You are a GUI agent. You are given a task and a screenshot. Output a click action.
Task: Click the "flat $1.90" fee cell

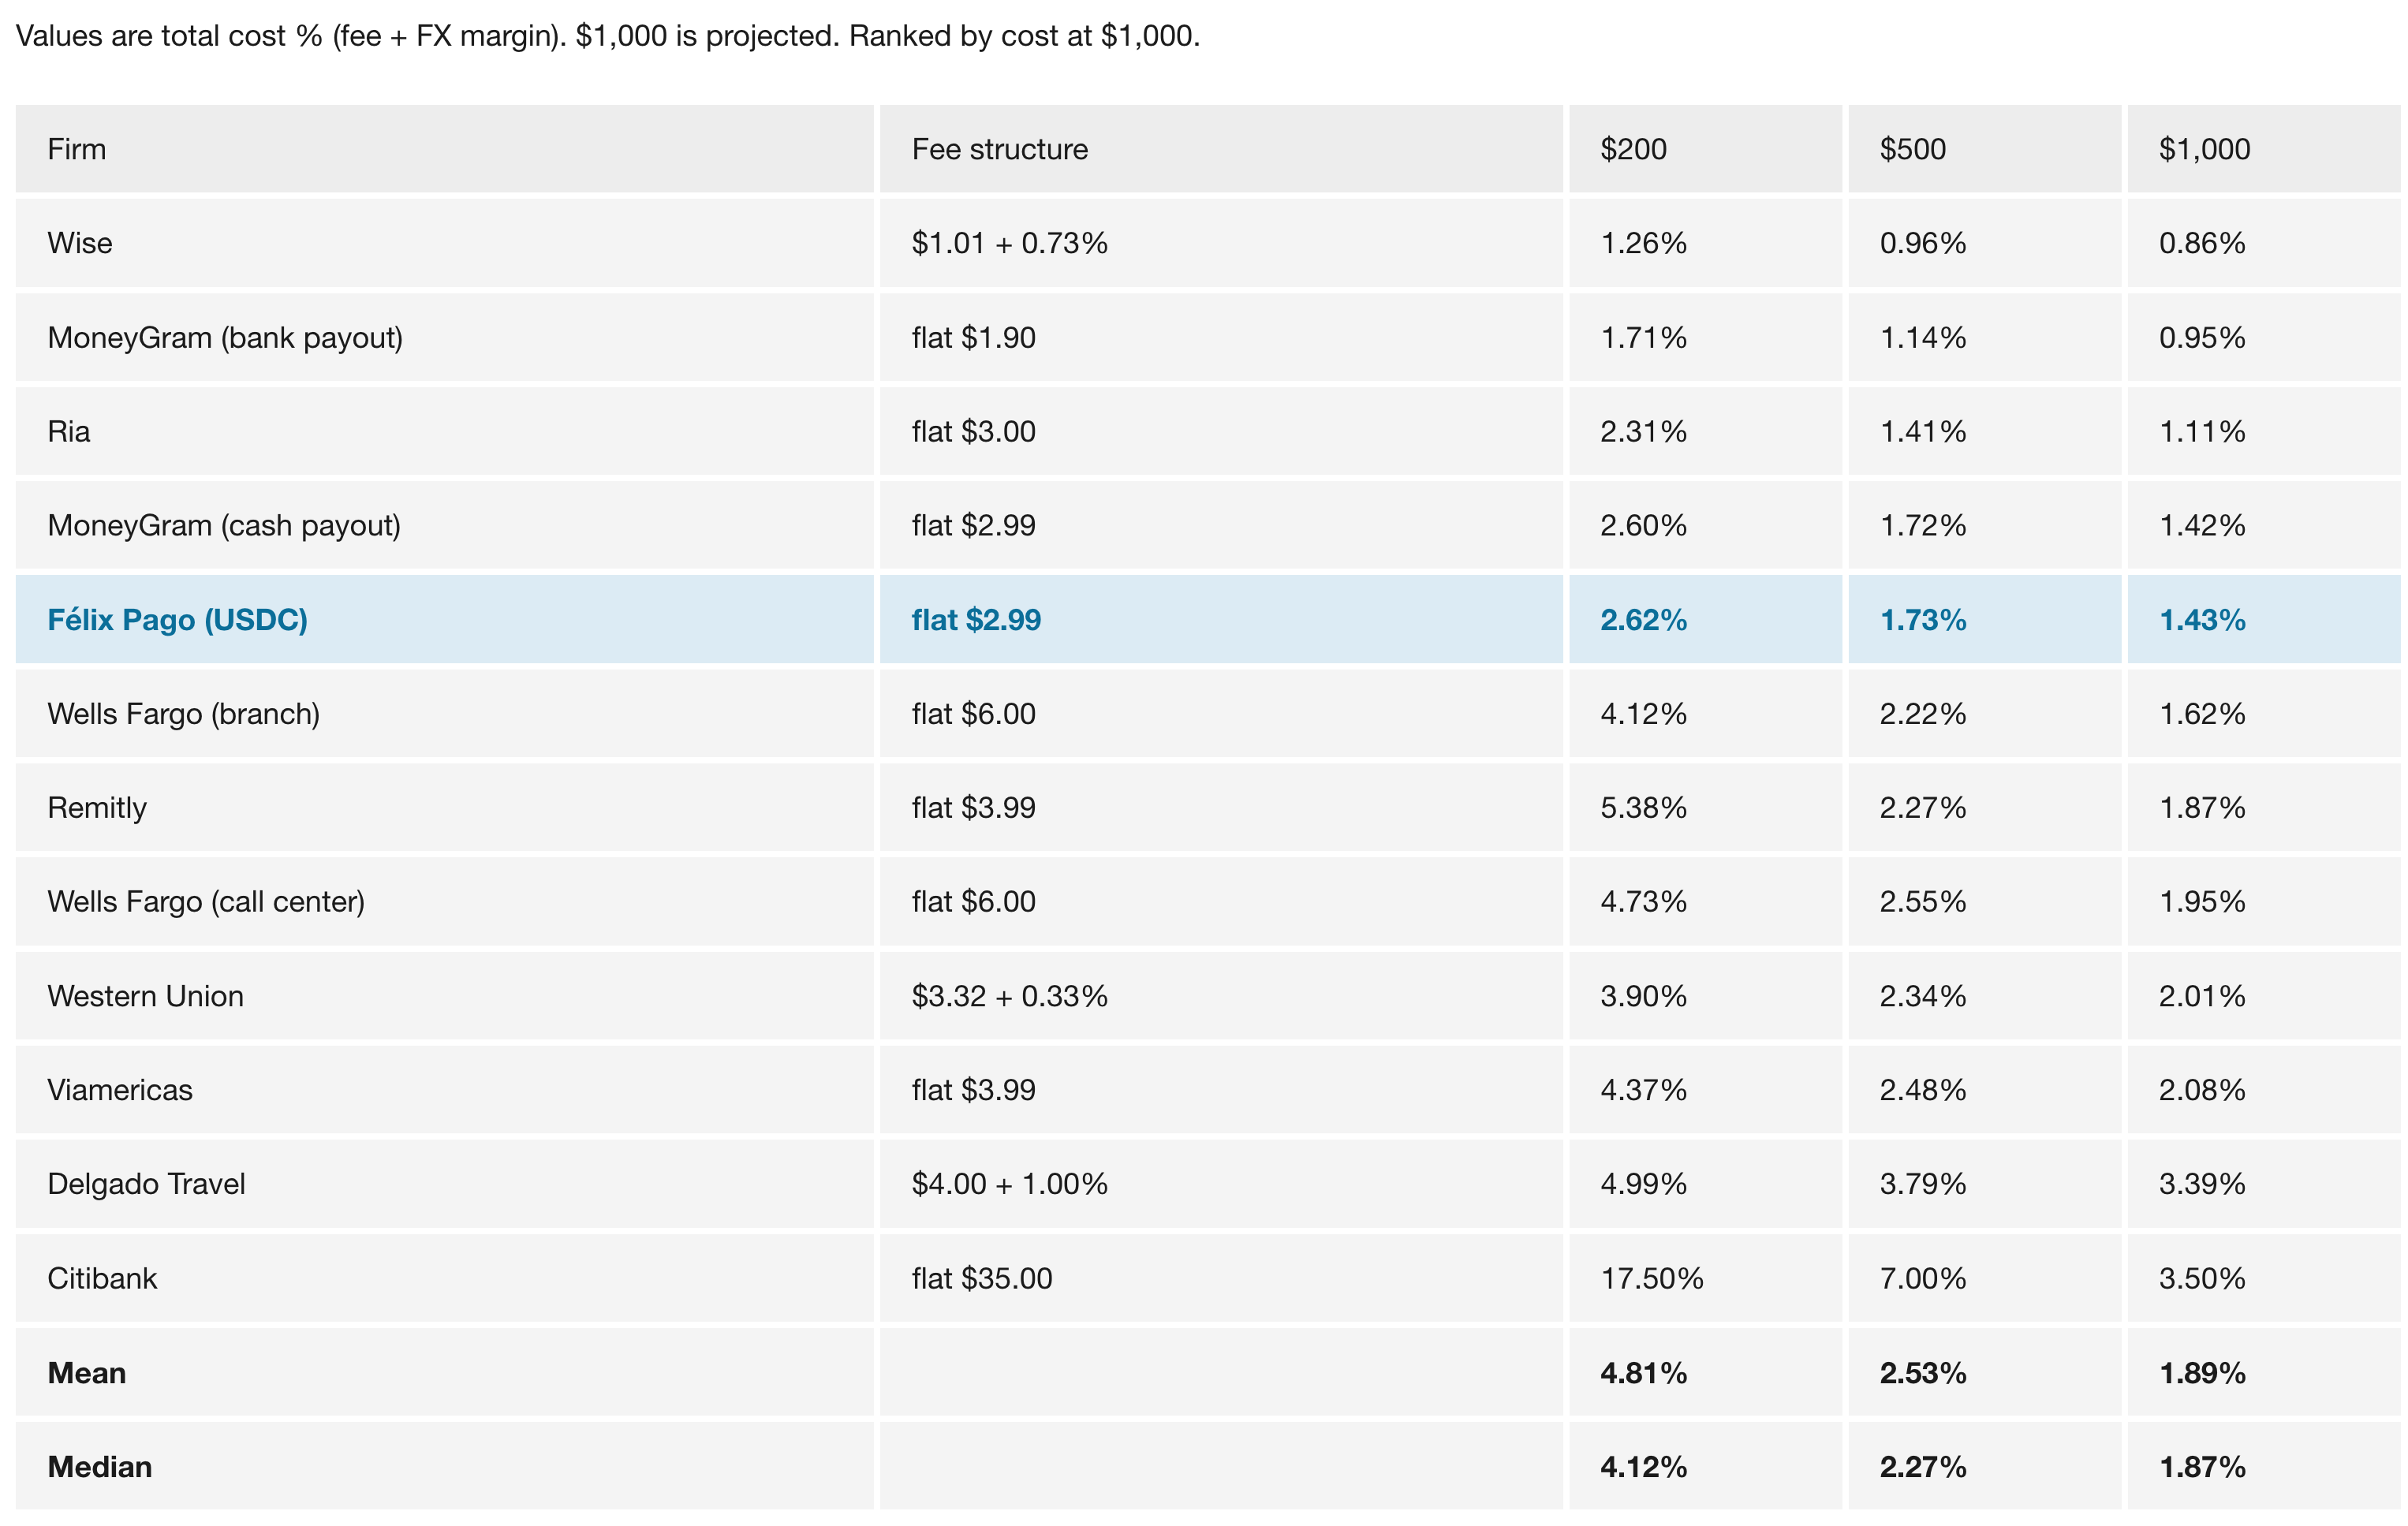click(1221, 337)
